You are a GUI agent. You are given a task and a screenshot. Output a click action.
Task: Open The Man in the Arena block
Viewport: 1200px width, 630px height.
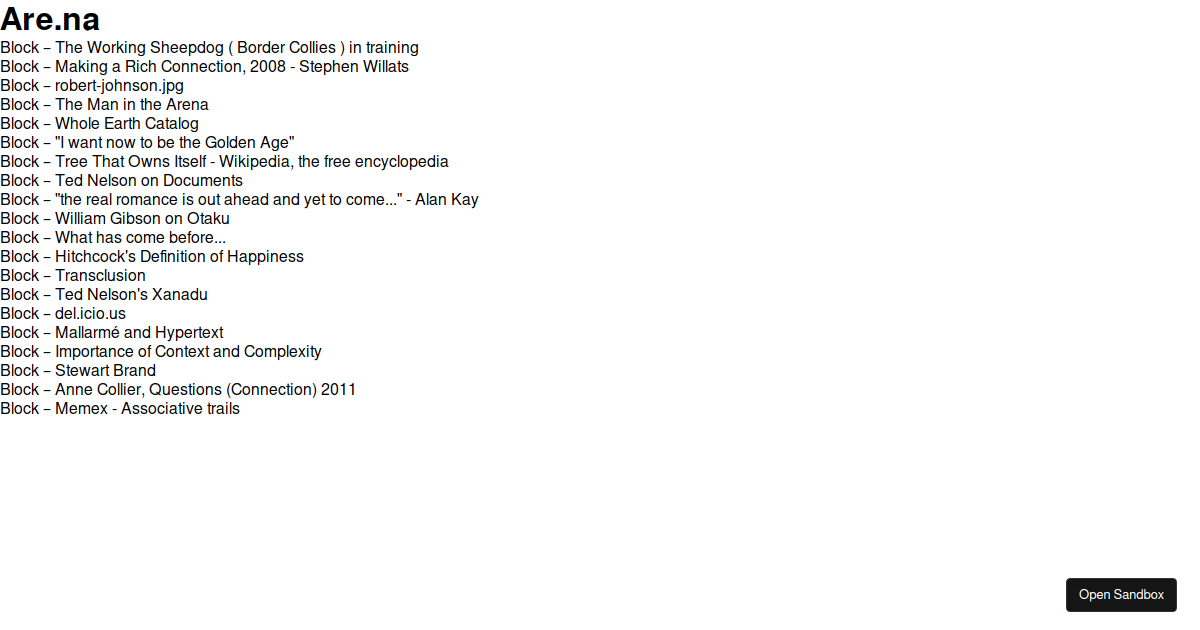(x=104, y=104)
